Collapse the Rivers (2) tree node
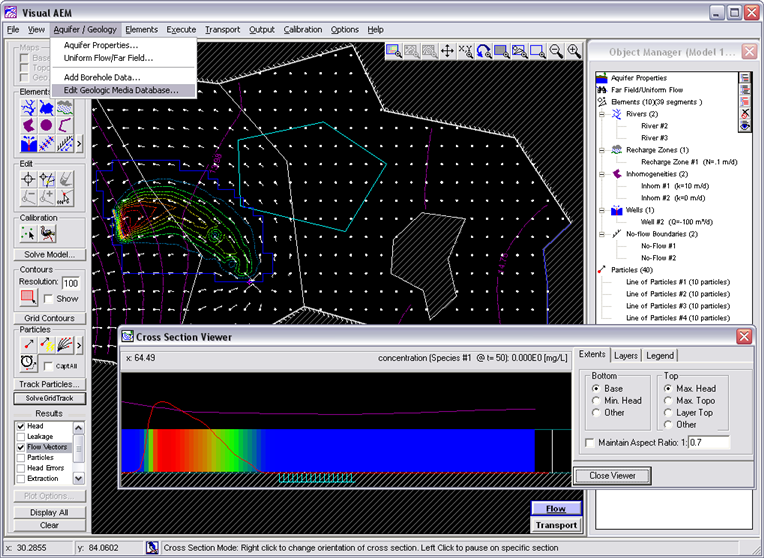This screenshot has height=558, width=764. 602,114
